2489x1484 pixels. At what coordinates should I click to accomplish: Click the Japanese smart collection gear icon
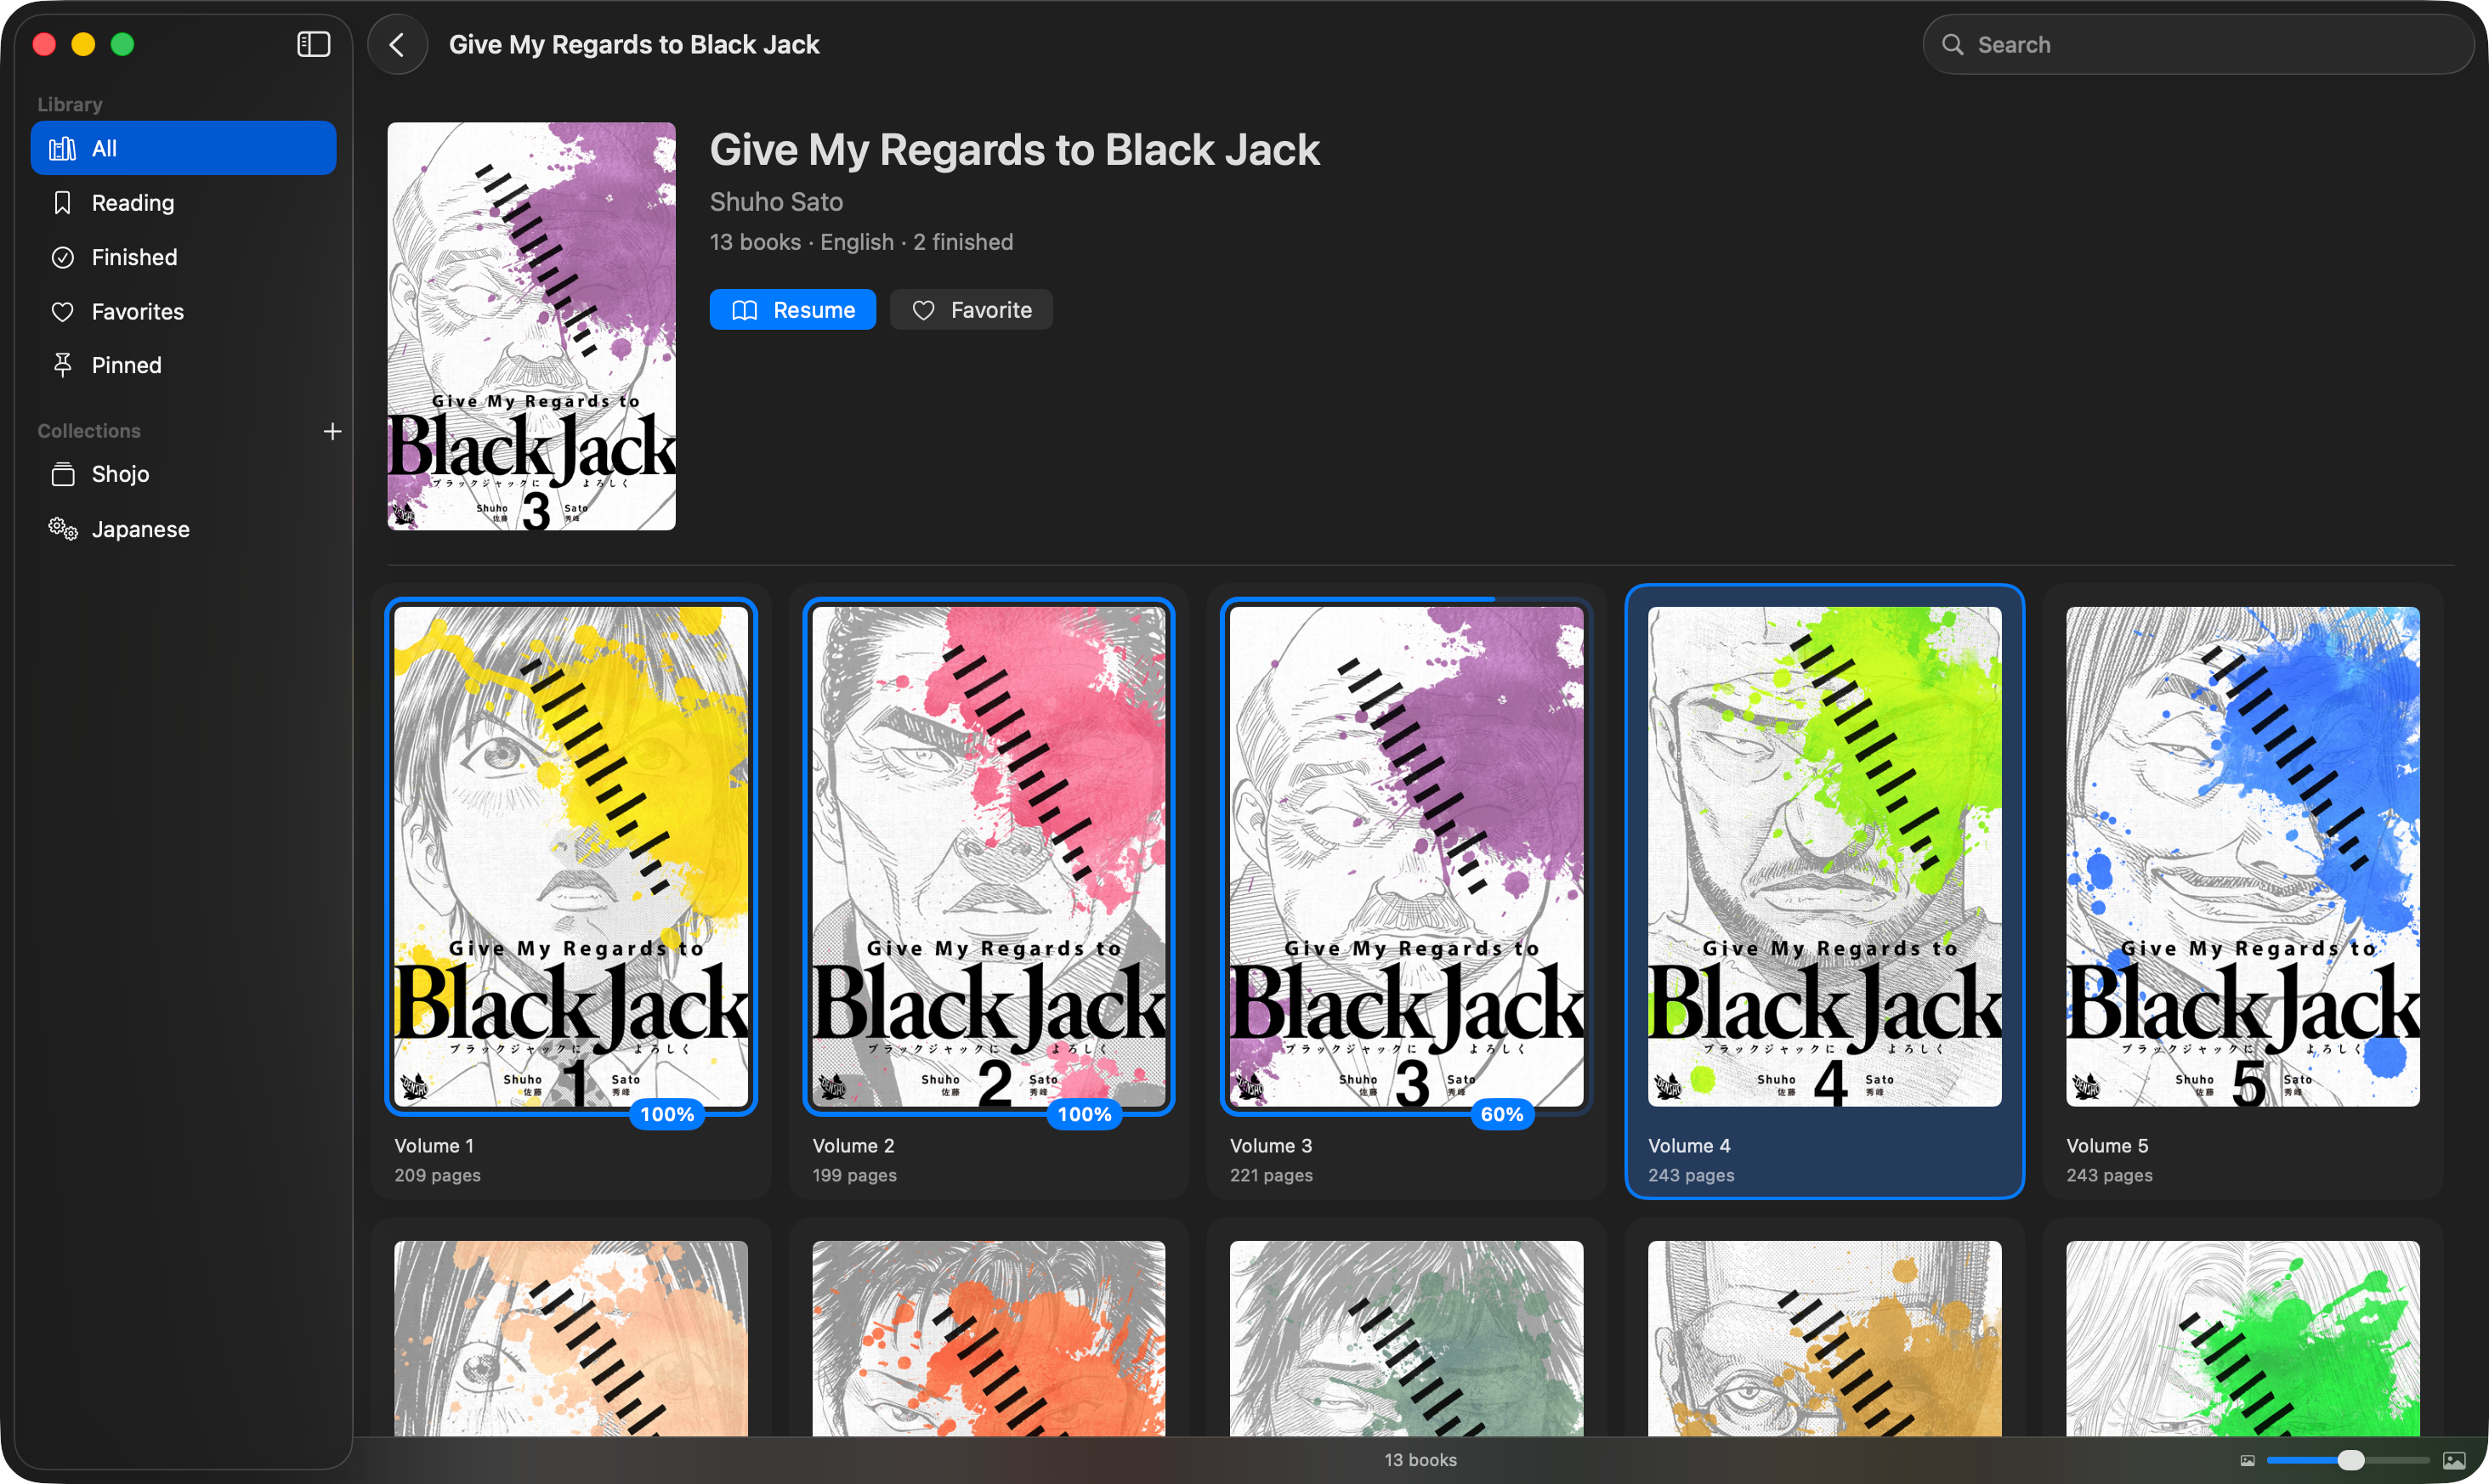63,529
